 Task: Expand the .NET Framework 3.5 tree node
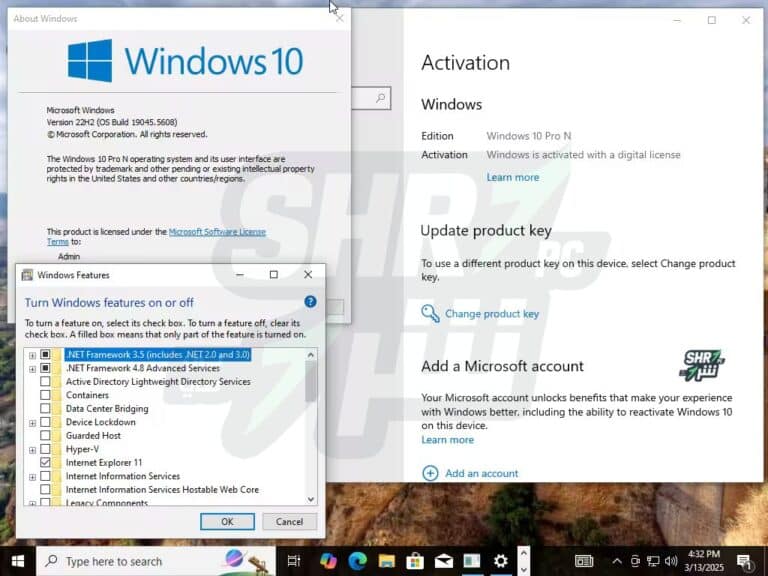point(32,355)
